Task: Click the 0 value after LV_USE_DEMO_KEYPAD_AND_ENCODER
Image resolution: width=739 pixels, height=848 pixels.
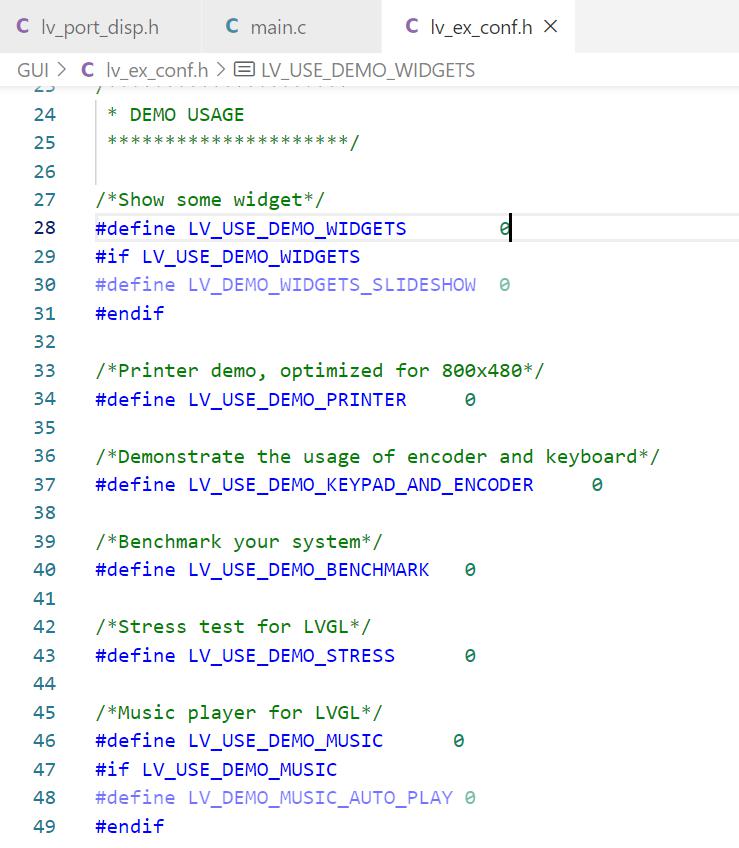Action: 597,485
